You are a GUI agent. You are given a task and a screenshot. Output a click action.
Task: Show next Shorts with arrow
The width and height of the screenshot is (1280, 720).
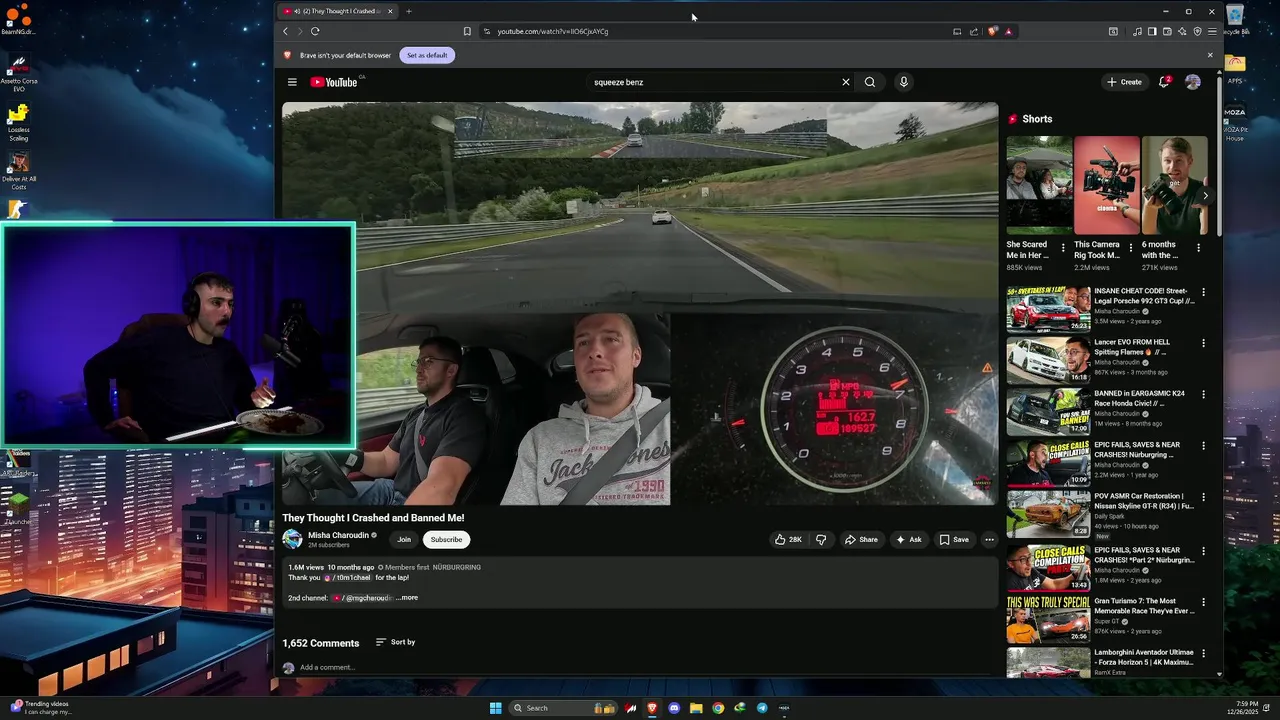pyautogui.click(x=1205, y=196)
